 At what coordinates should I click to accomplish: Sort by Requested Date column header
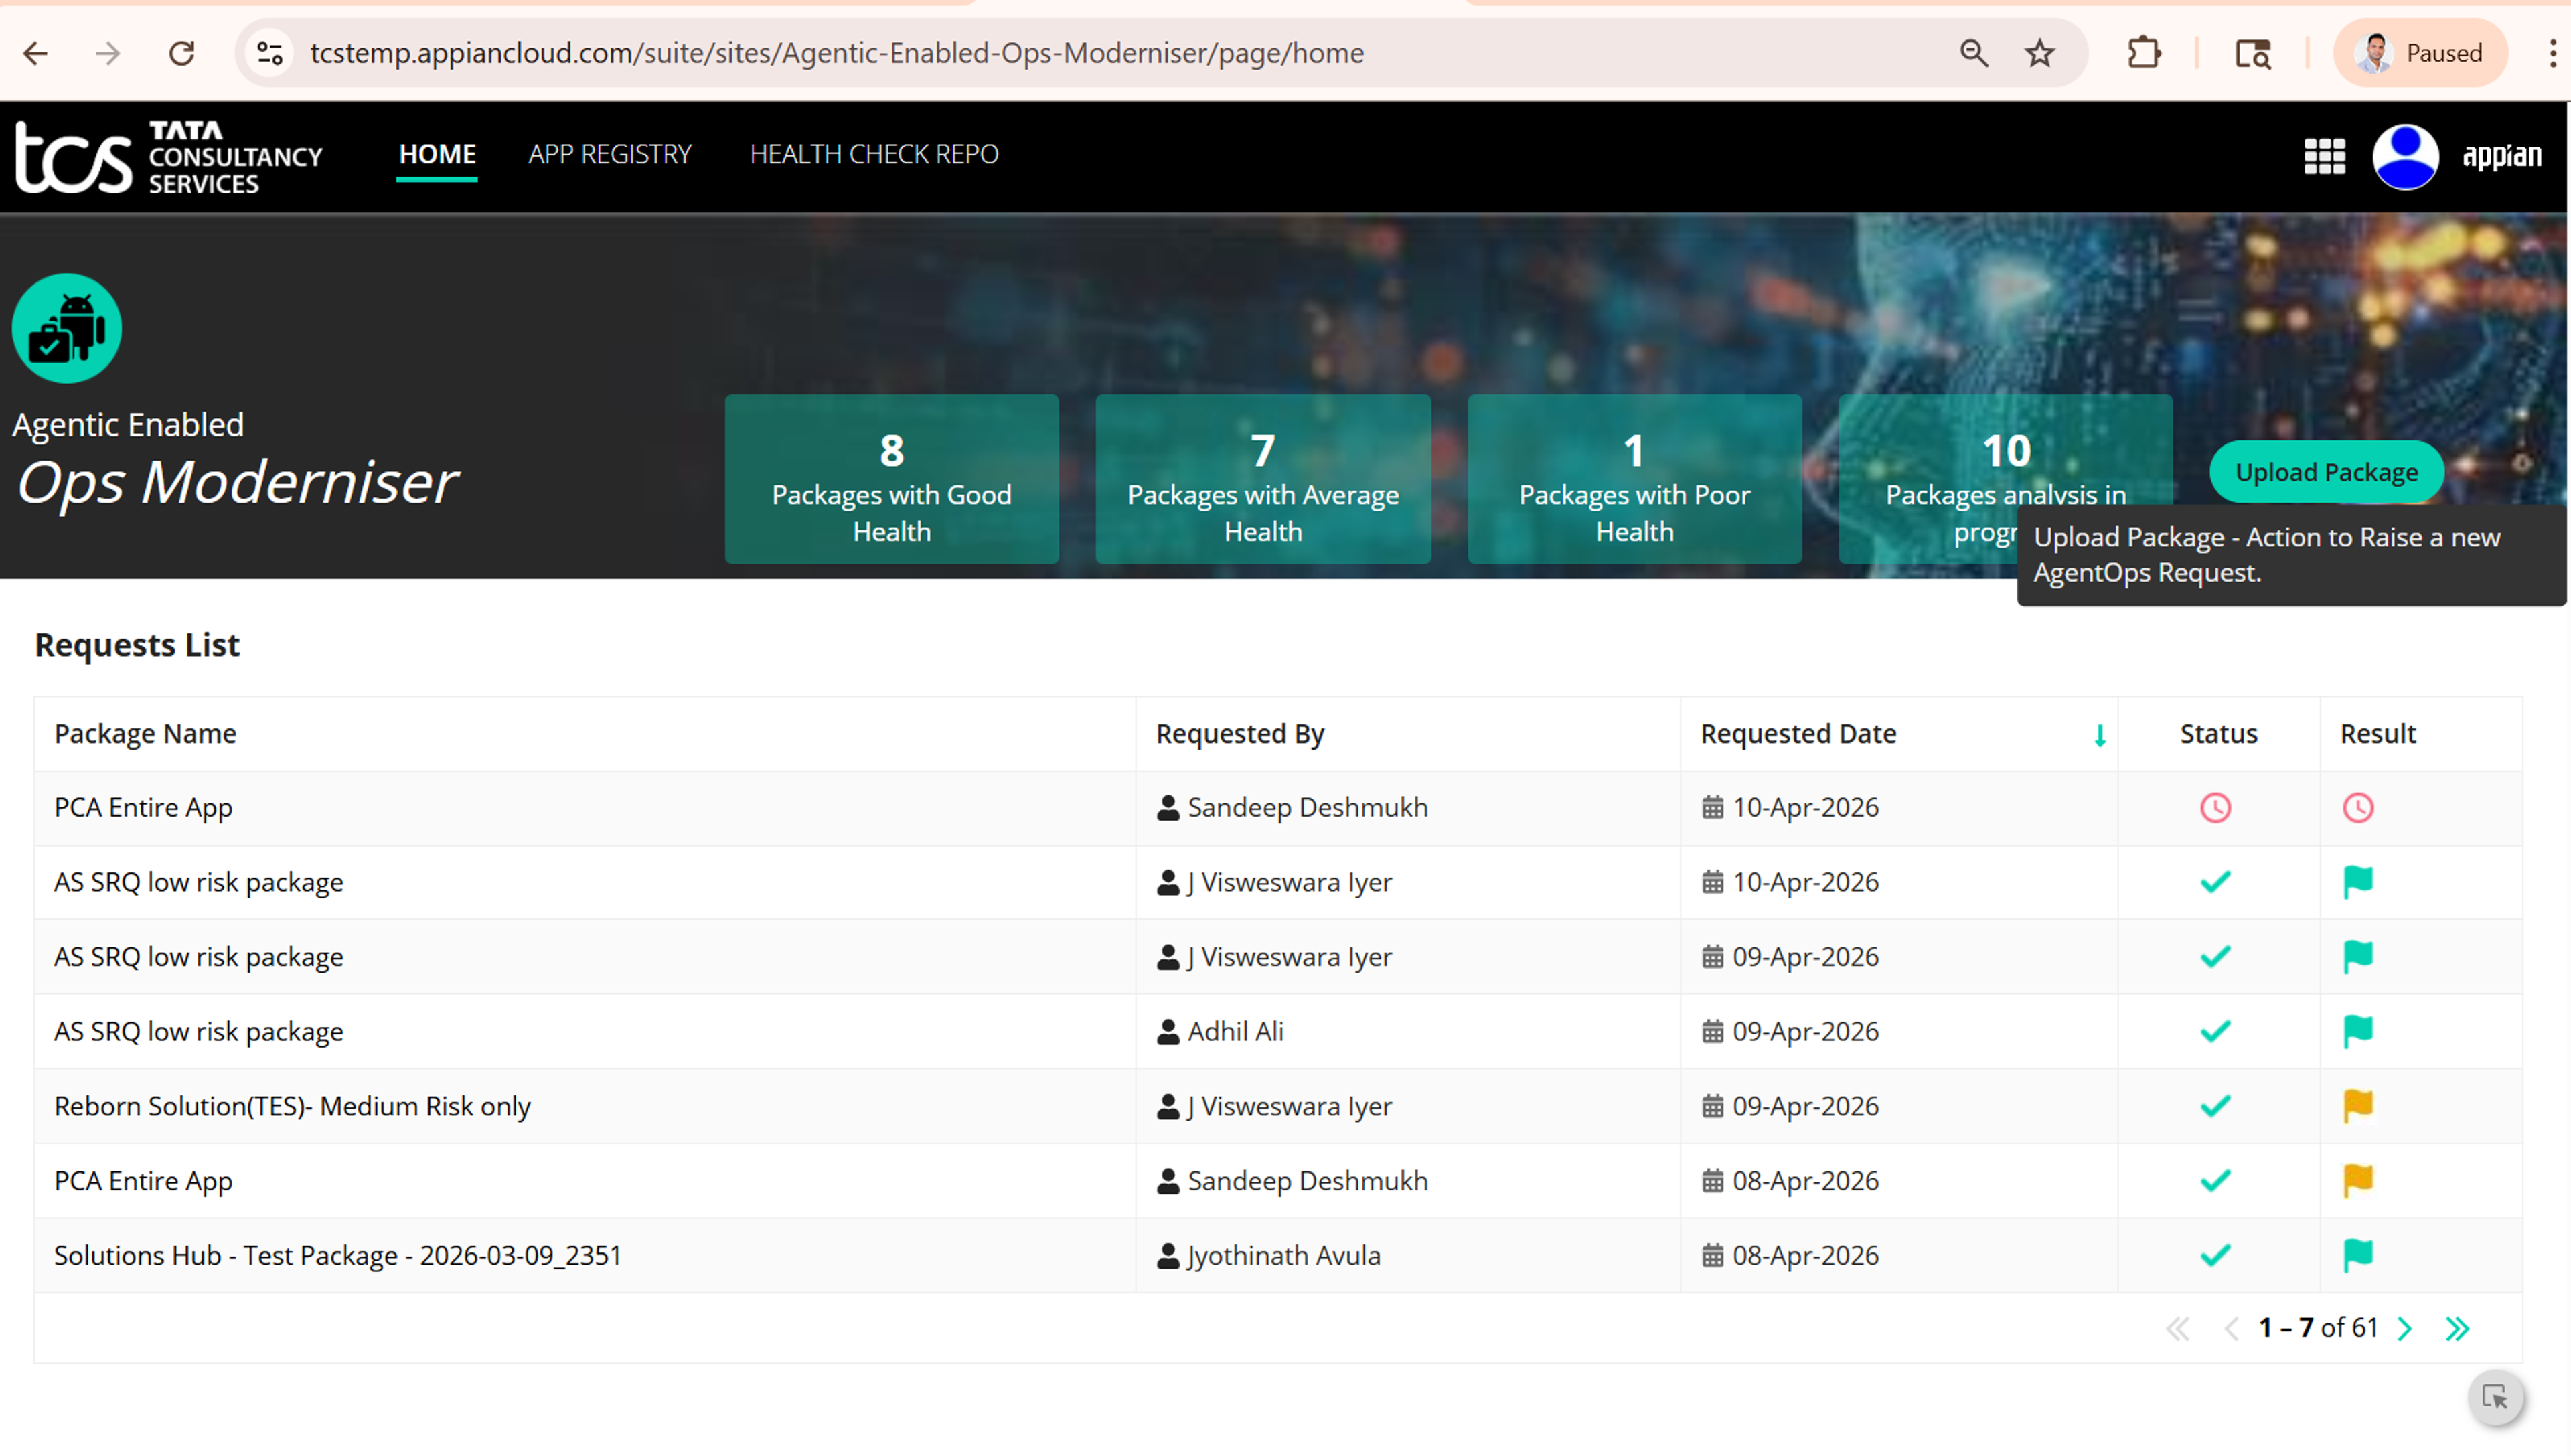tap(1798, 733)
